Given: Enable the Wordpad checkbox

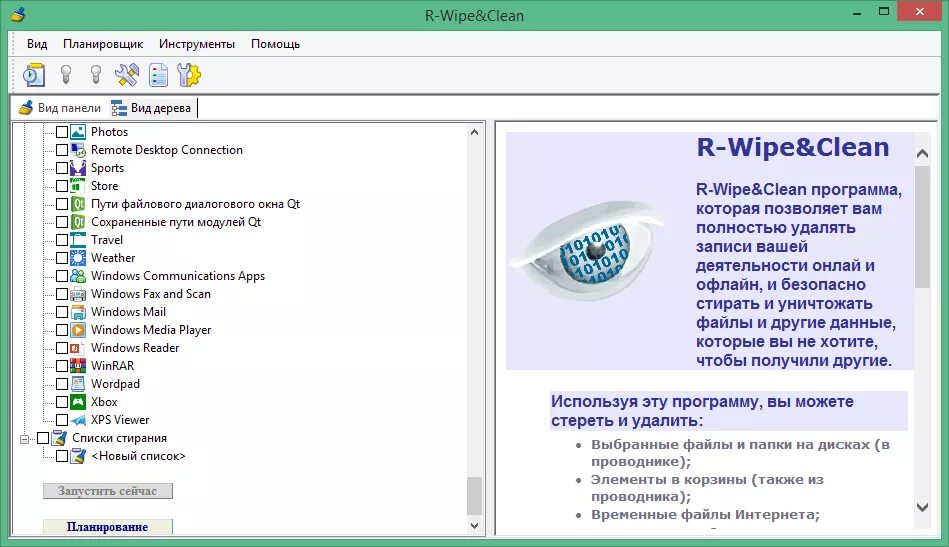Looking at the screenshot, I should click(x=62, y=384).
